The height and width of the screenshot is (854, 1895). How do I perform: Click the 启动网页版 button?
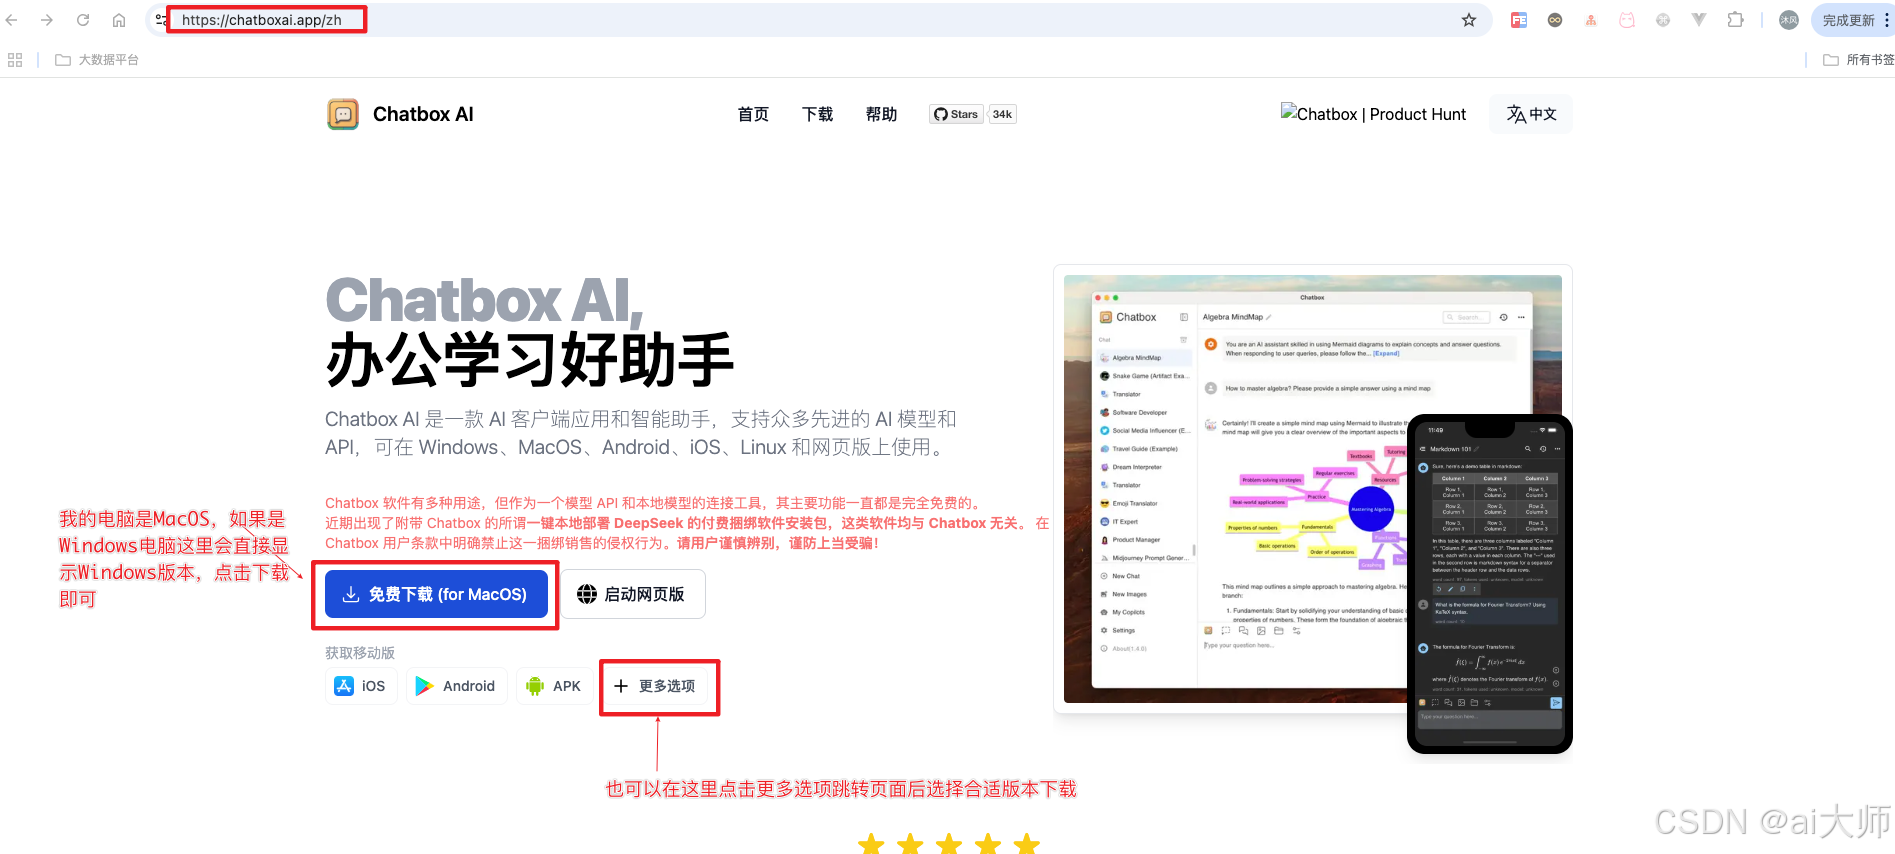[x=633, y=594]
